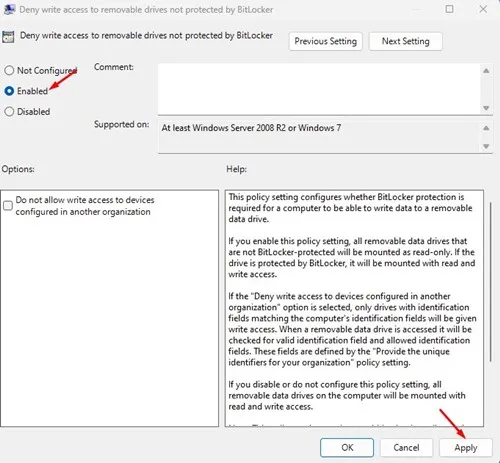Click the Help pane vertical scrollbar
Viewport: 500px width, 463px height.
pos(490,282)
